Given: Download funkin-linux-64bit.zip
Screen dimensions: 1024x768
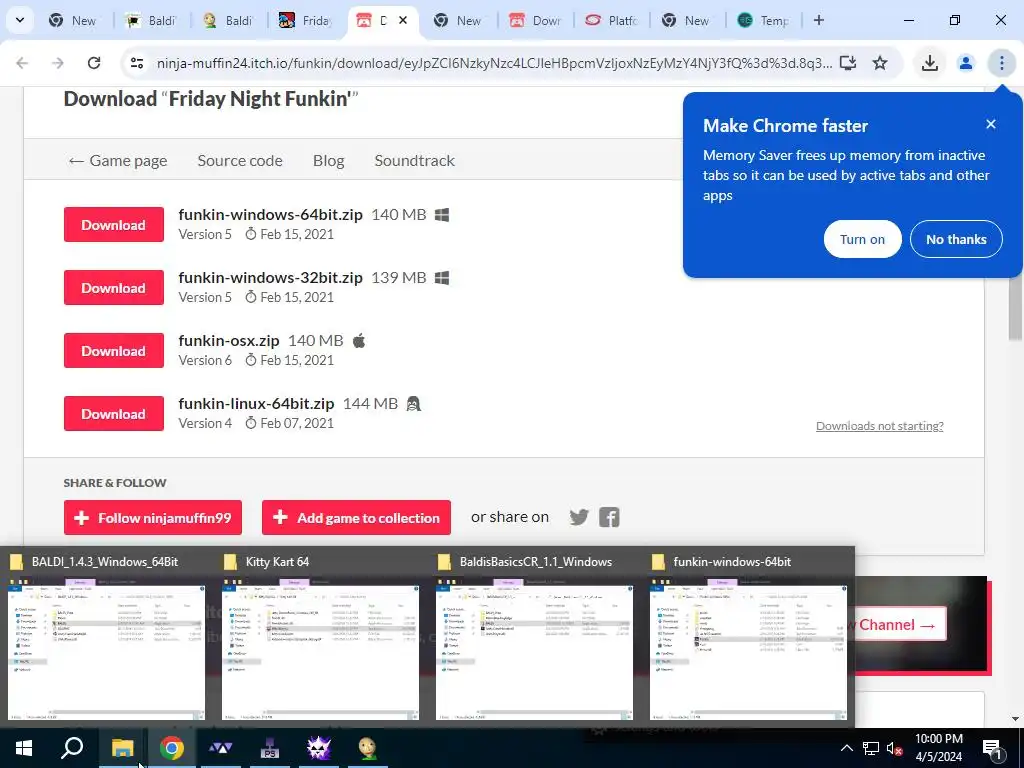Looking at the screenshot, I should pos(114,413).
